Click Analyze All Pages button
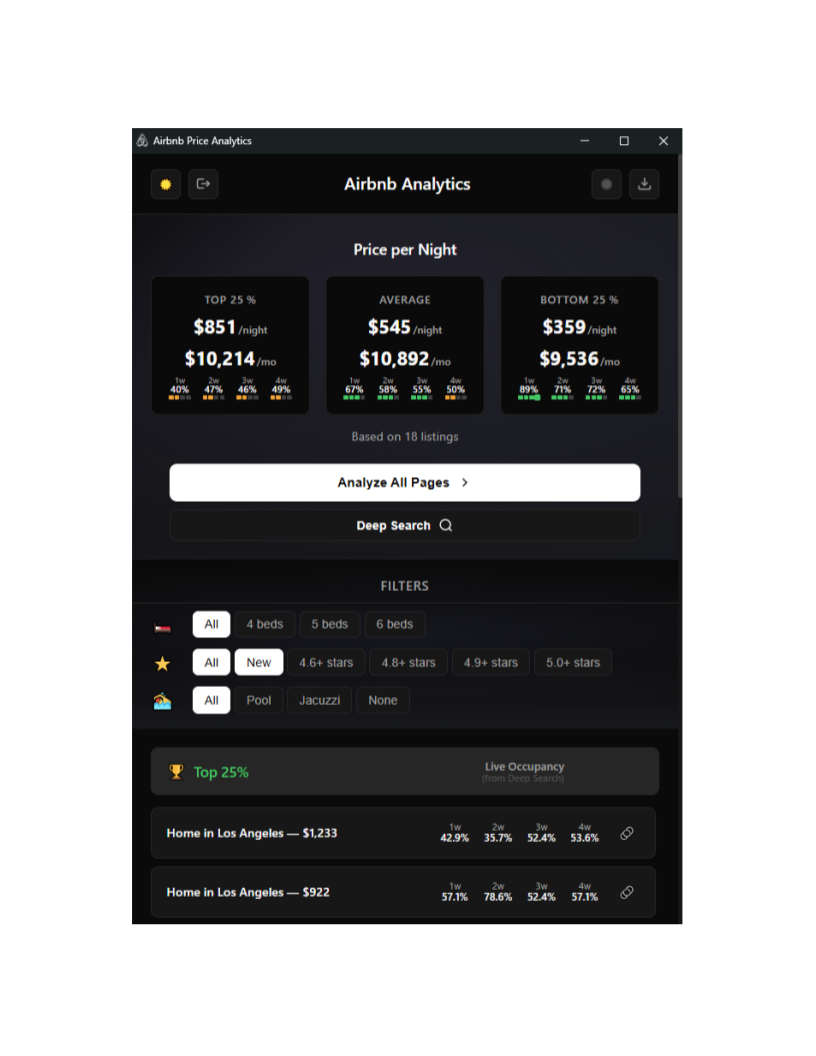This screenshot has height=1056, width=816. pyautogui.click(x=405, y=482)
